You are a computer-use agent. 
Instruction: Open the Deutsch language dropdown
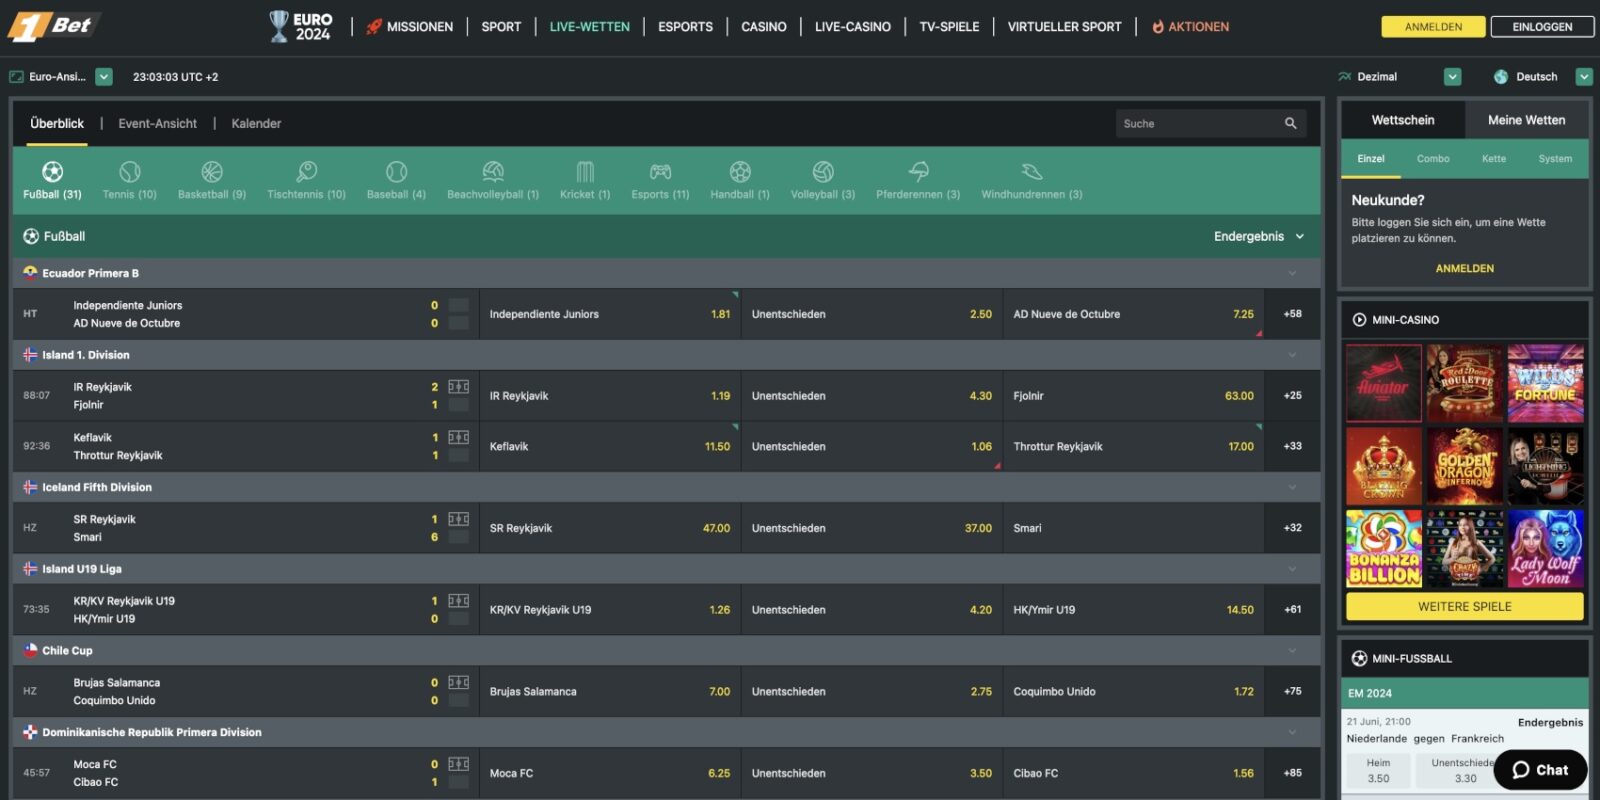1584,77
